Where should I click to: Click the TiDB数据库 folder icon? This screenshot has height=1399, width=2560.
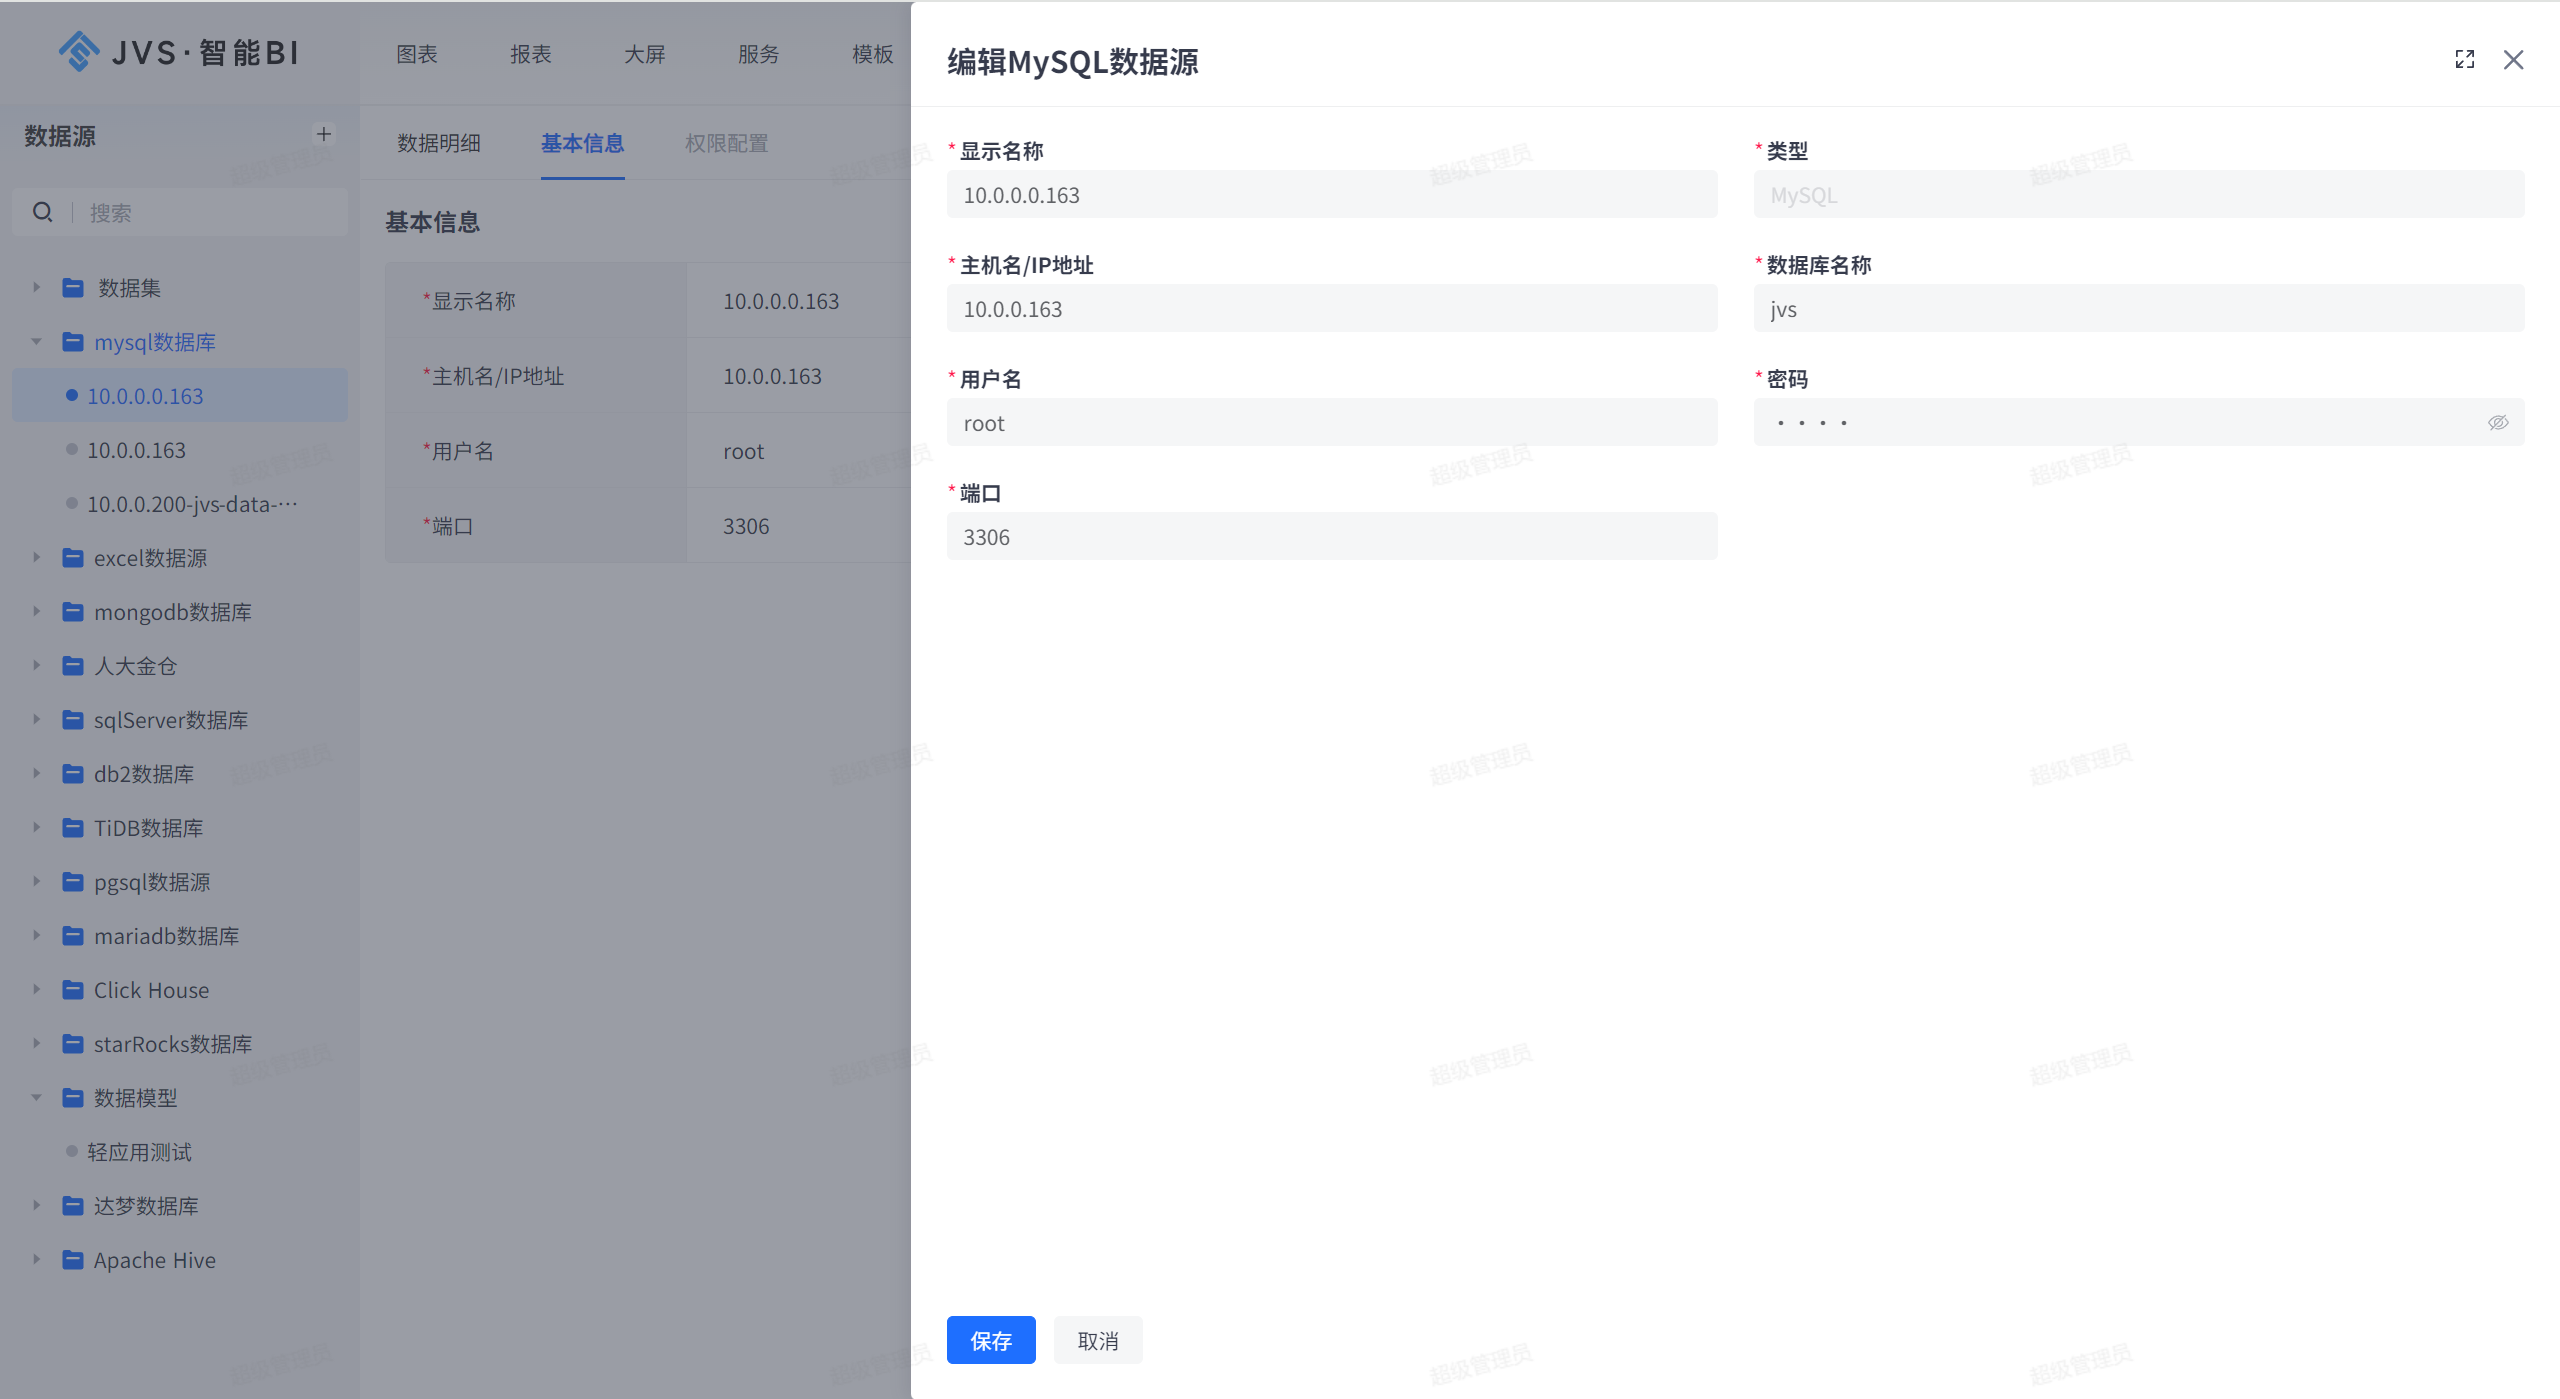tap(73, 828)
